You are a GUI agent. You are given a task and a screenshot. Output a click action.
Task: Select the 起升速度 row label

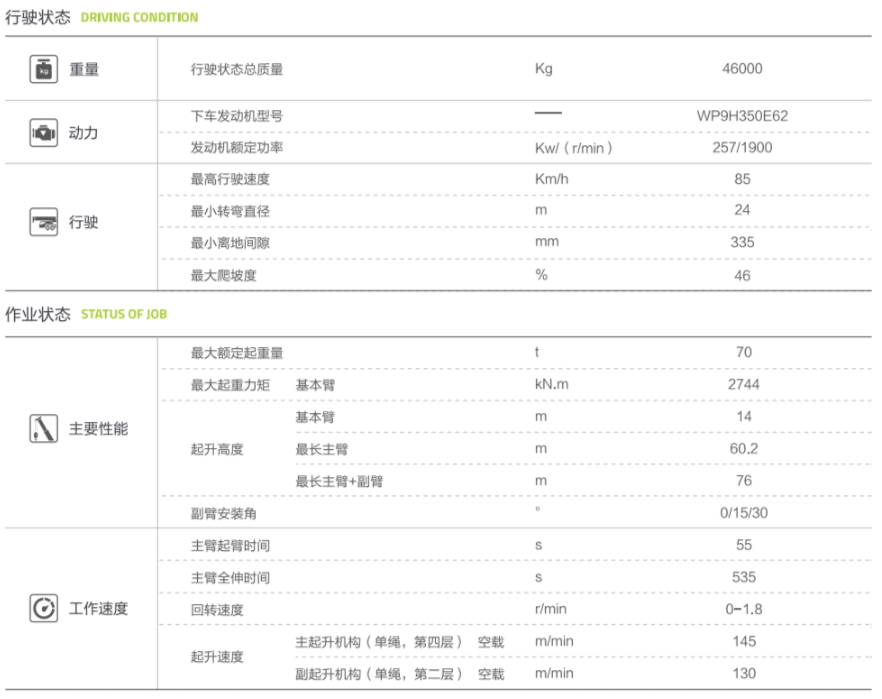point(217,657)
